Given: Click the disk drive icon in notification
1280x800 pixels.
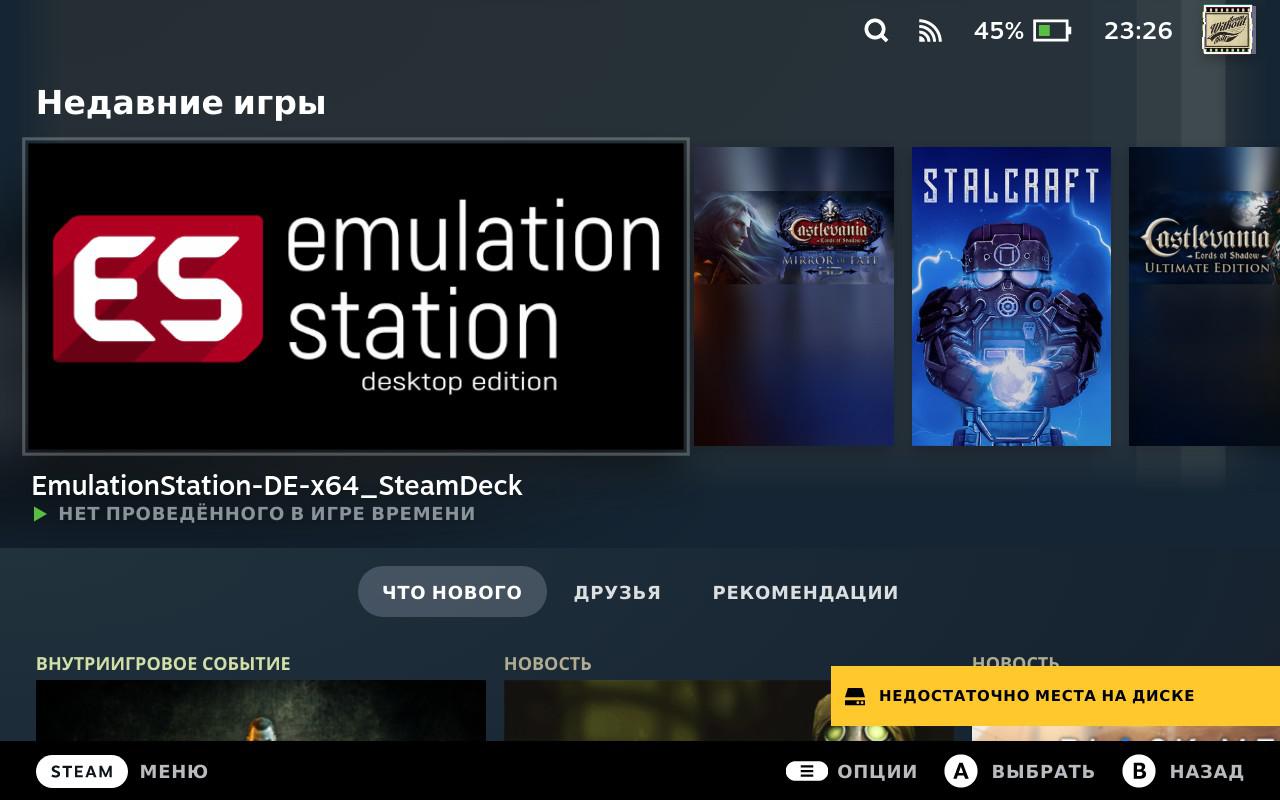Looking at the screenshot, I should point(855,696).
